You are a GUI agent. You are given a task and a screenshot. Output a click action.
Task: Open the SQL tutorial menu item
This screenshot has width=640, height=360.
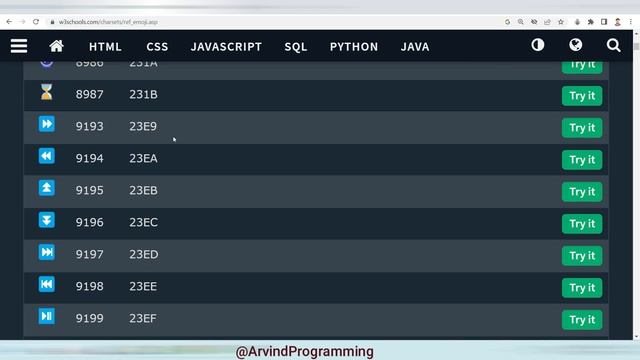pos(296,47)
